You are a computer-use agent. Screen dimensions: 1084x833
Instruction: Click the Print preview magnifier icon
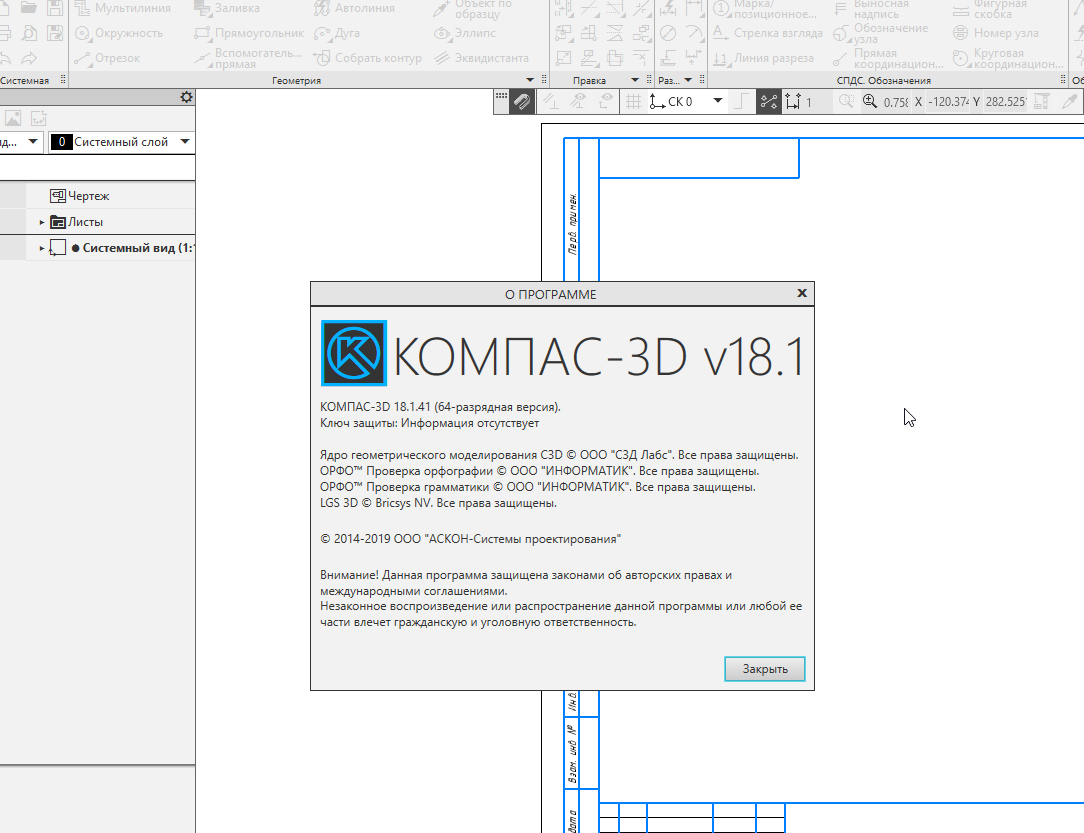tap(29, 33)
